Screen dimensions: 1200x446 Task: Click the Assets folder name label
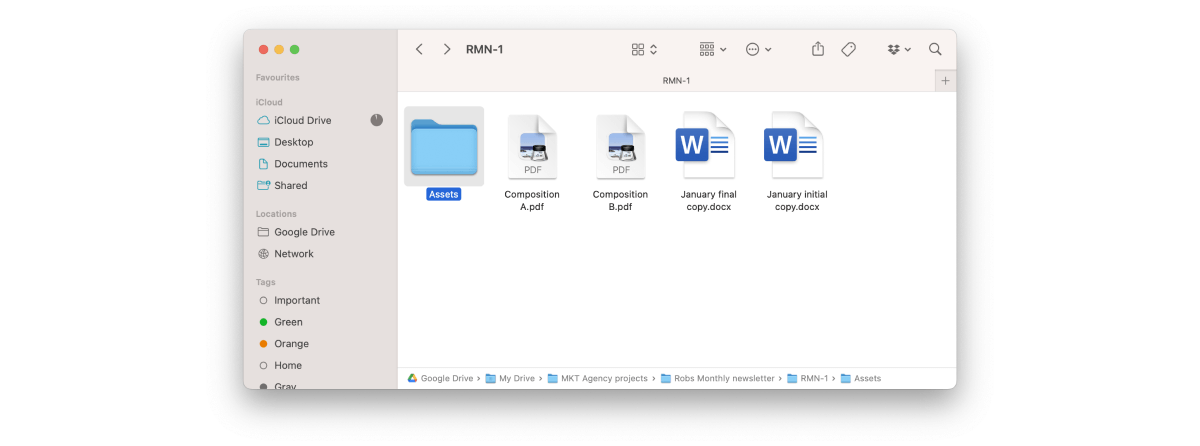pos(444,194)
